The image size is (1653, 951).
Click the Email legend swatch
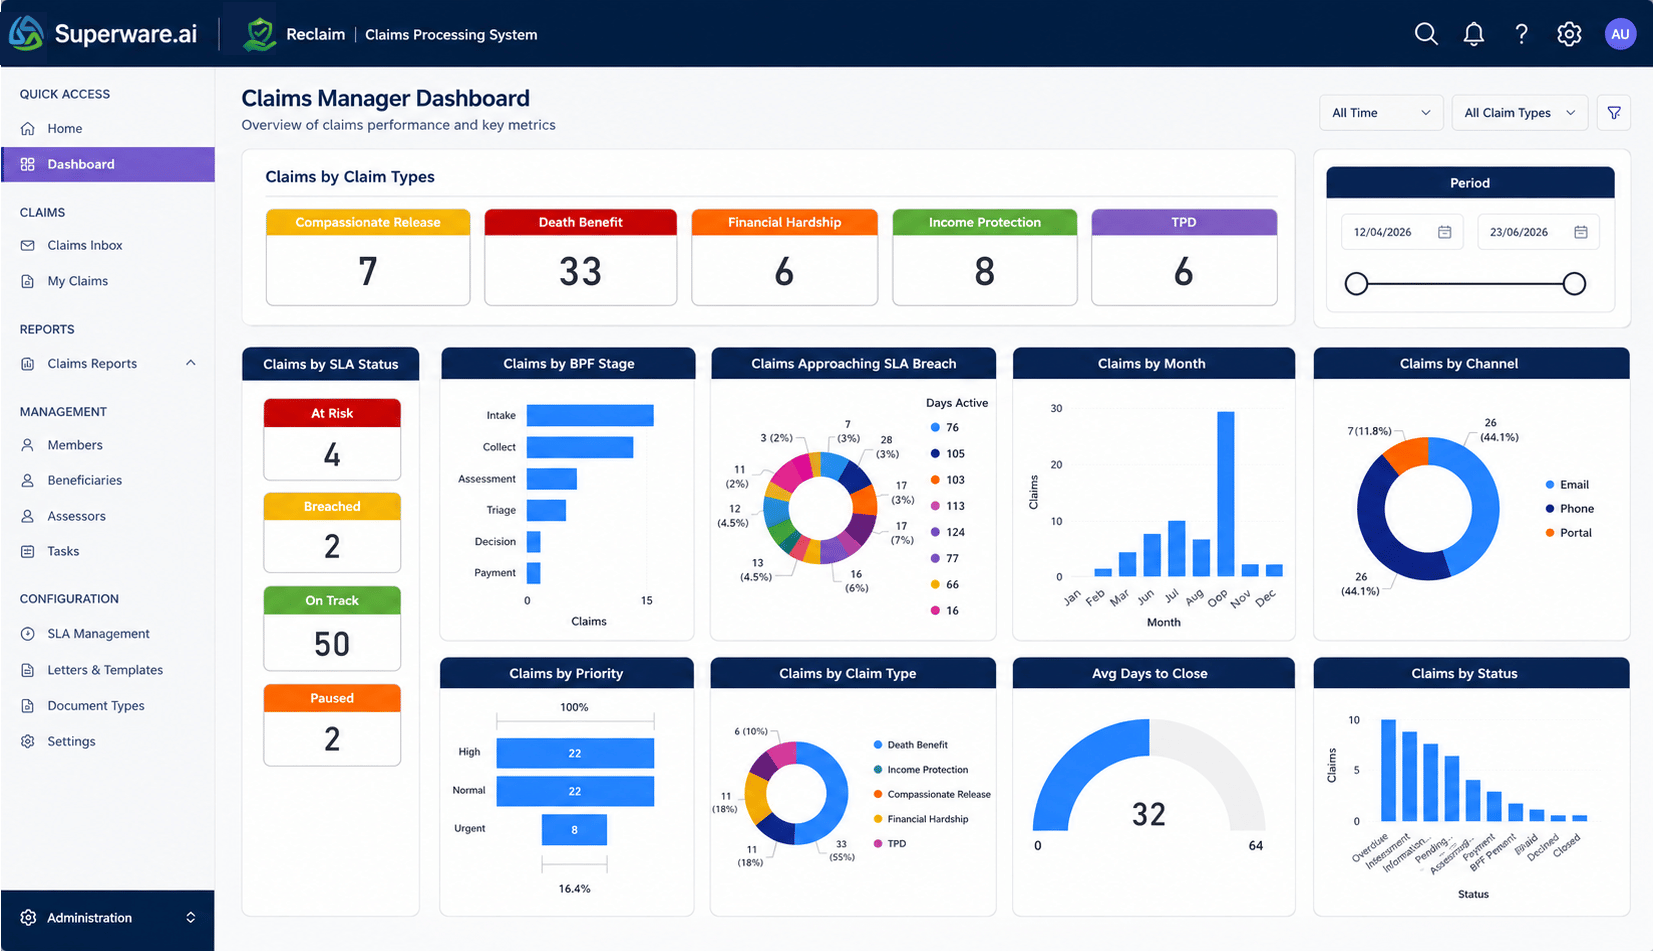pos(1550,485)
